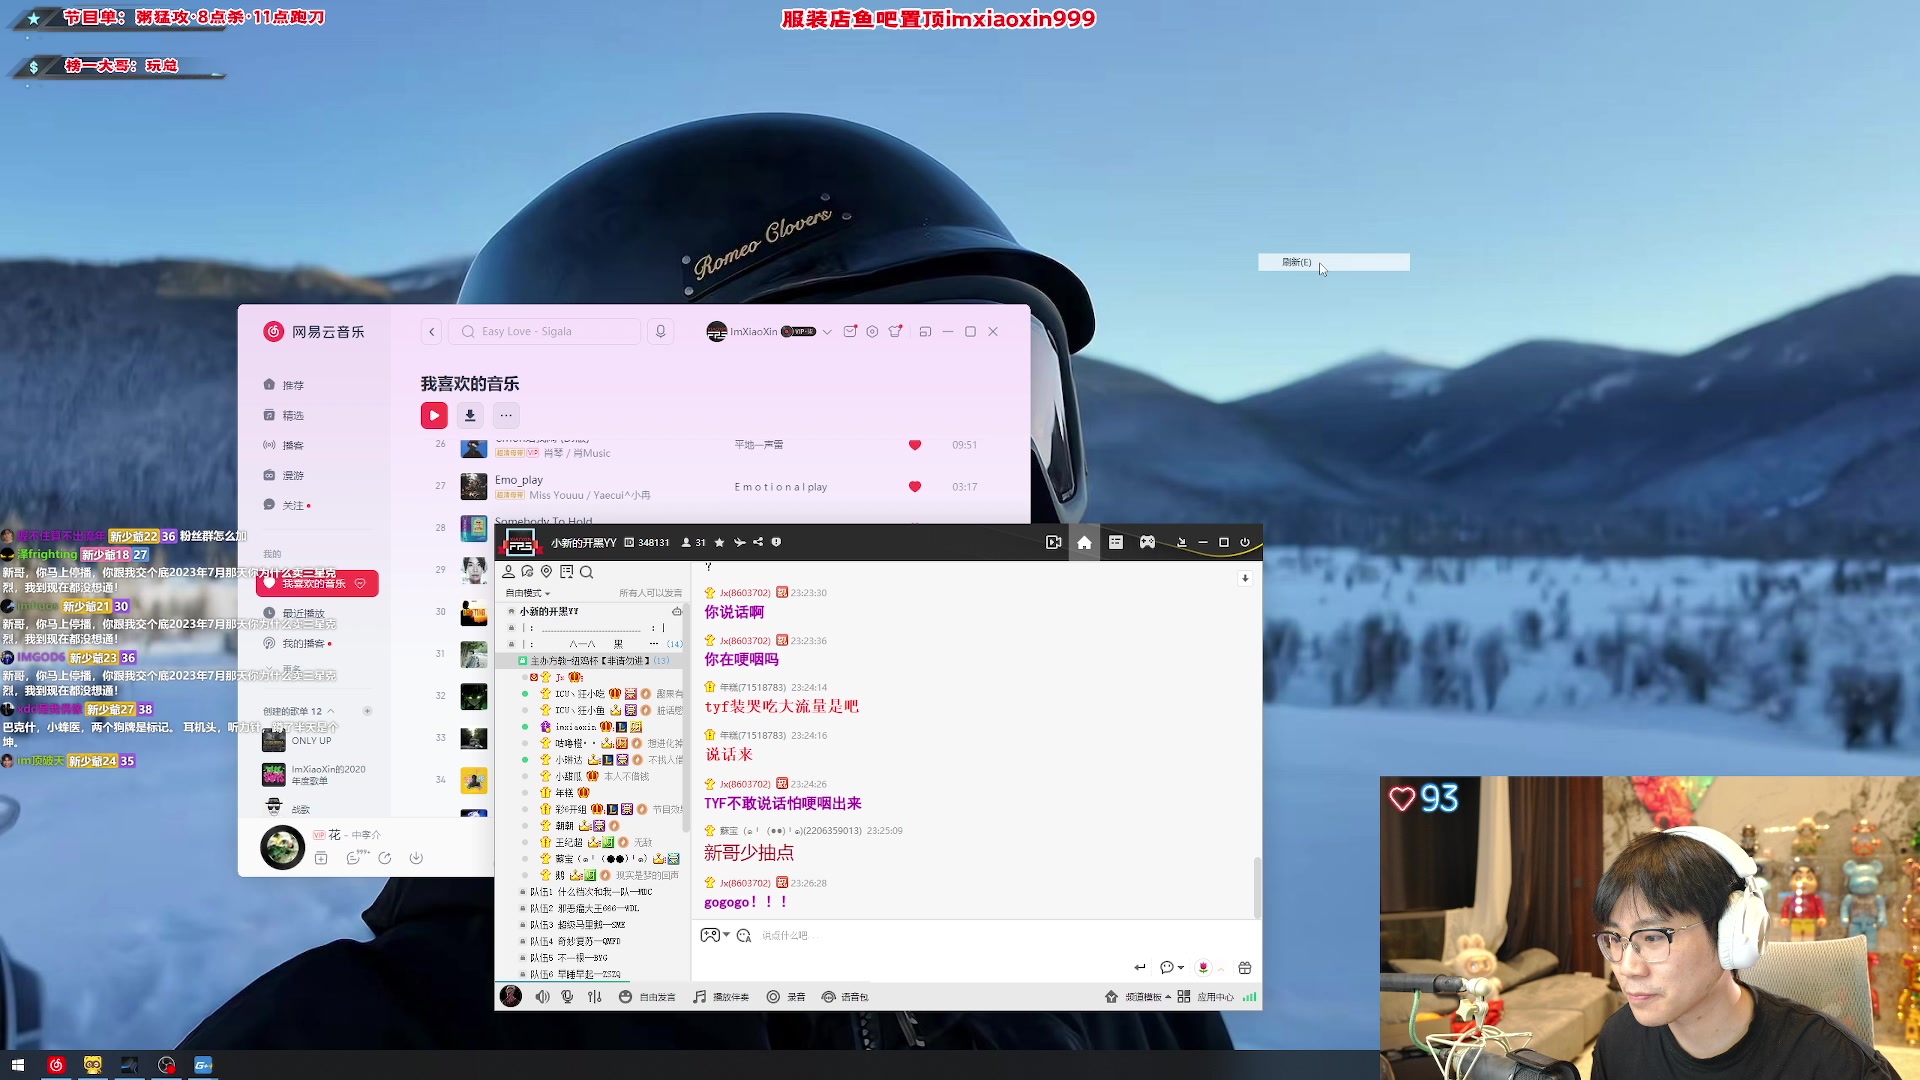Open 播客 in NetEase sidebar

pos(283,445)
